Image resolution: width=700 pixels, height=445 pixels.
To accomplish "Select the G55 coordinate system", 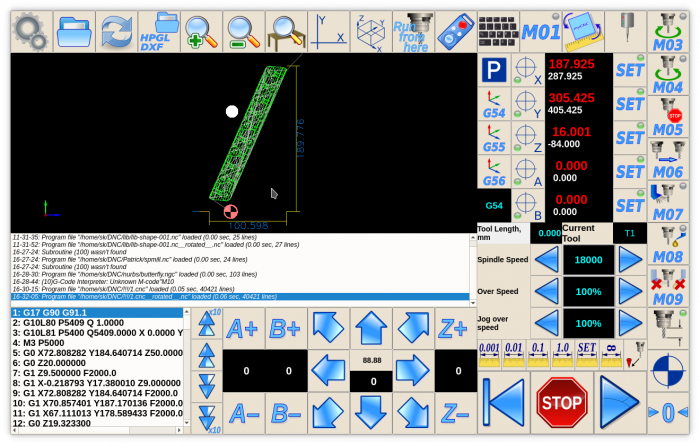I will click(x=494, y=138).
